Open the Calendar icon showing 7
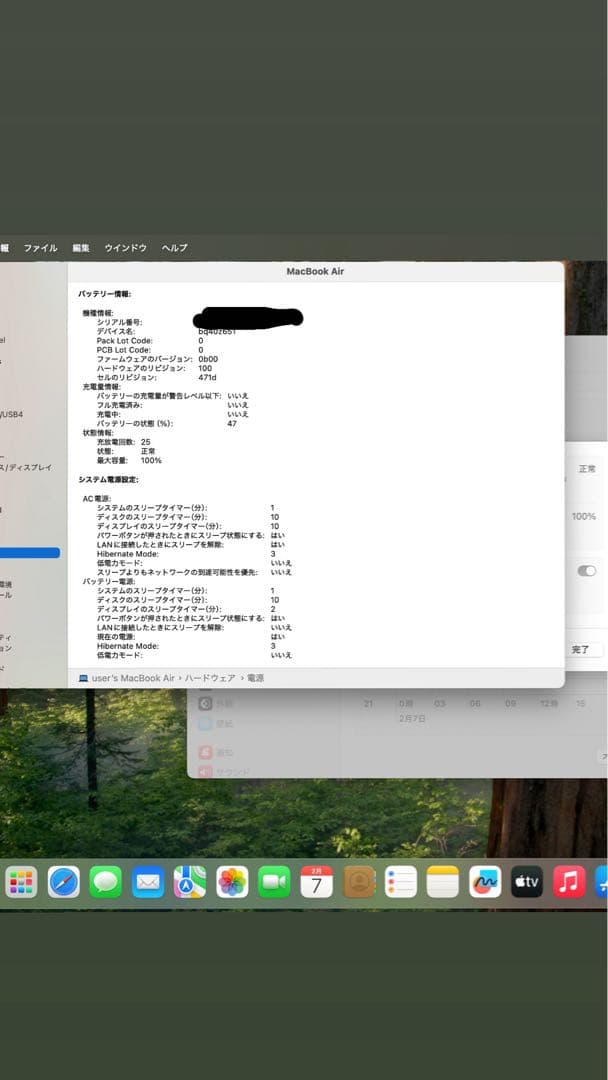This screenshot has height=1080, width=608. [x=316, y=882]
